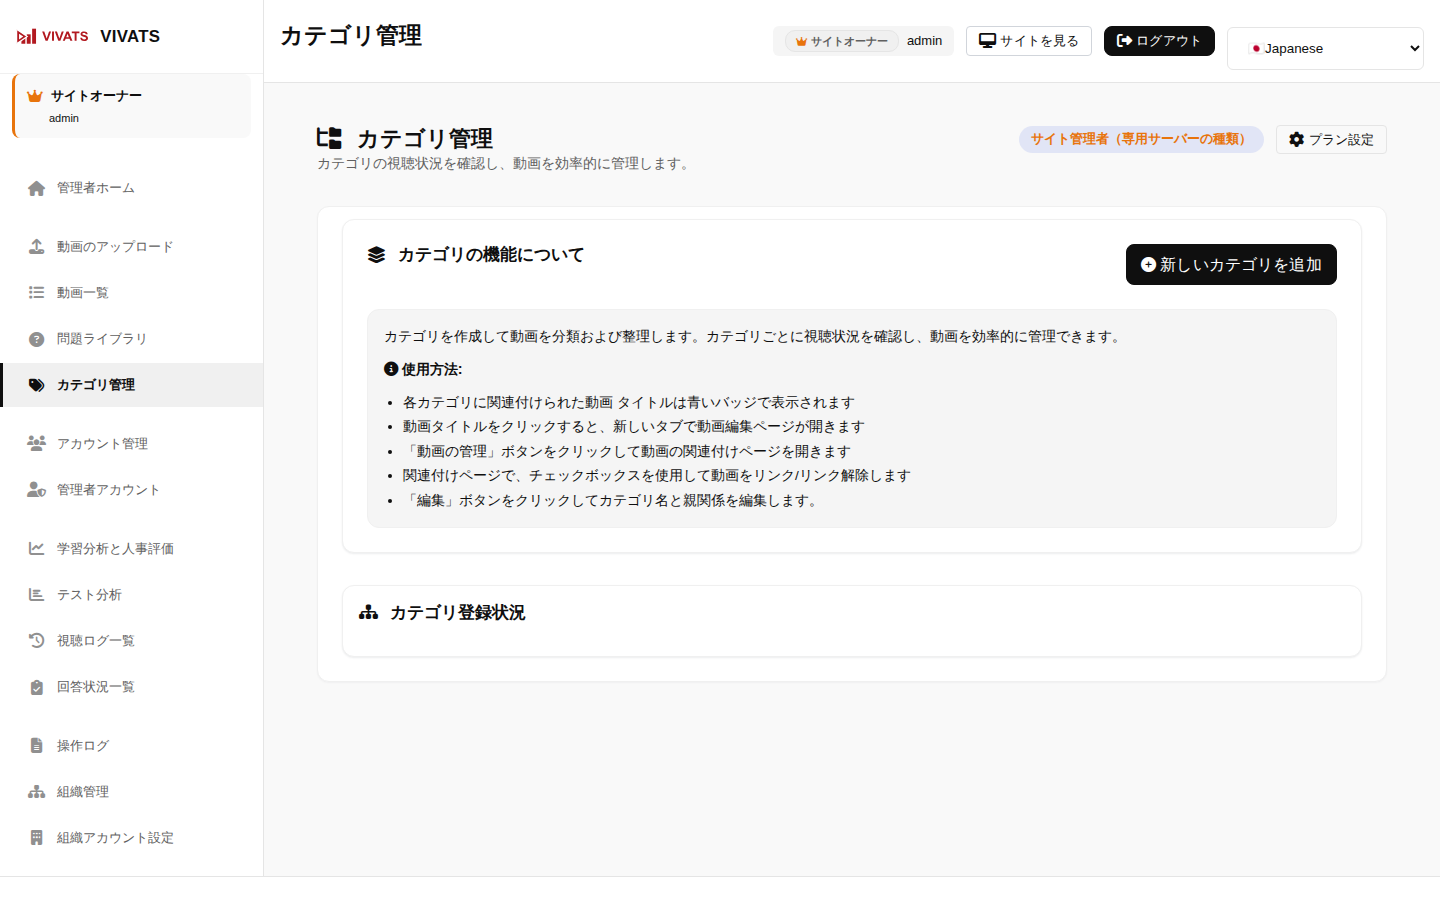
Task: Click the sitemap icon beside 組織管理
Action: pyautogui.click(x=37, y=792)
